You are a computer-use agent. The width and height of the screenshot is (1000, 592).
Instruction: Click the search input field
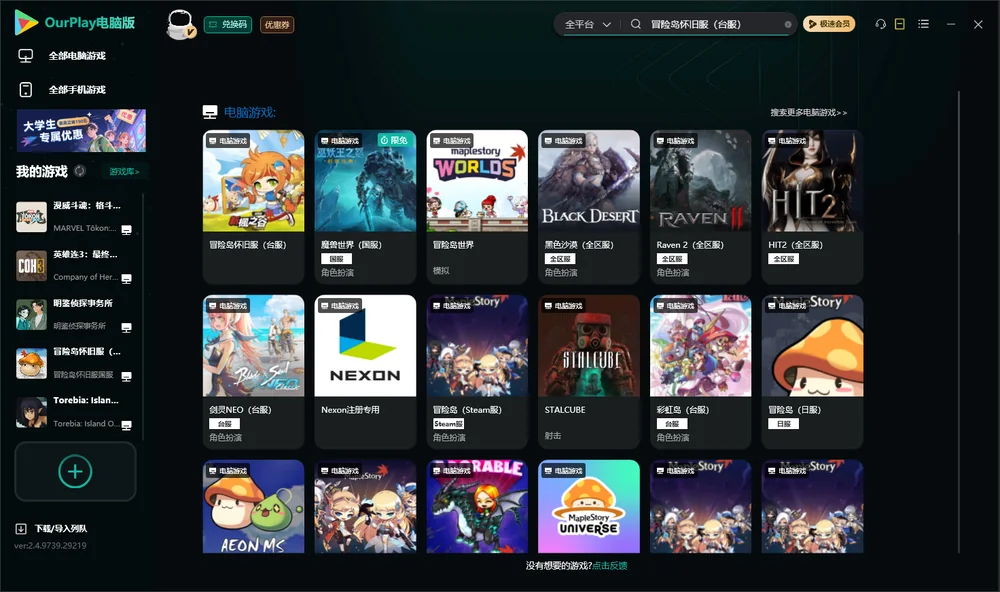click(x=714, y=24)
